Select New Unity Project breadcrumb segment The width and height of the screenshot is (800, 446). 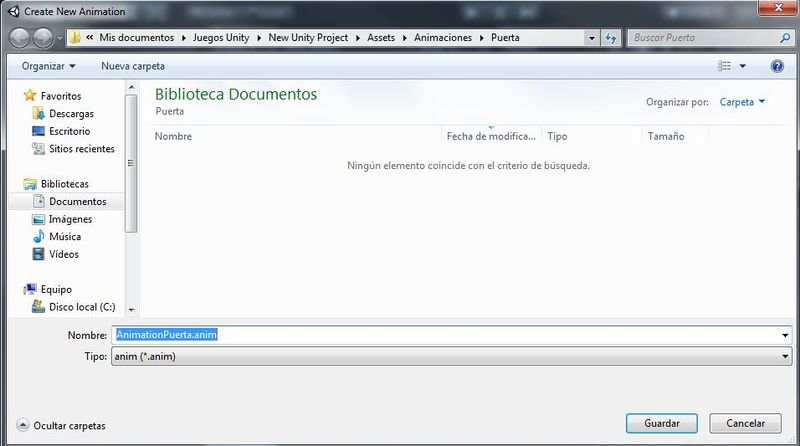point(308,38)
